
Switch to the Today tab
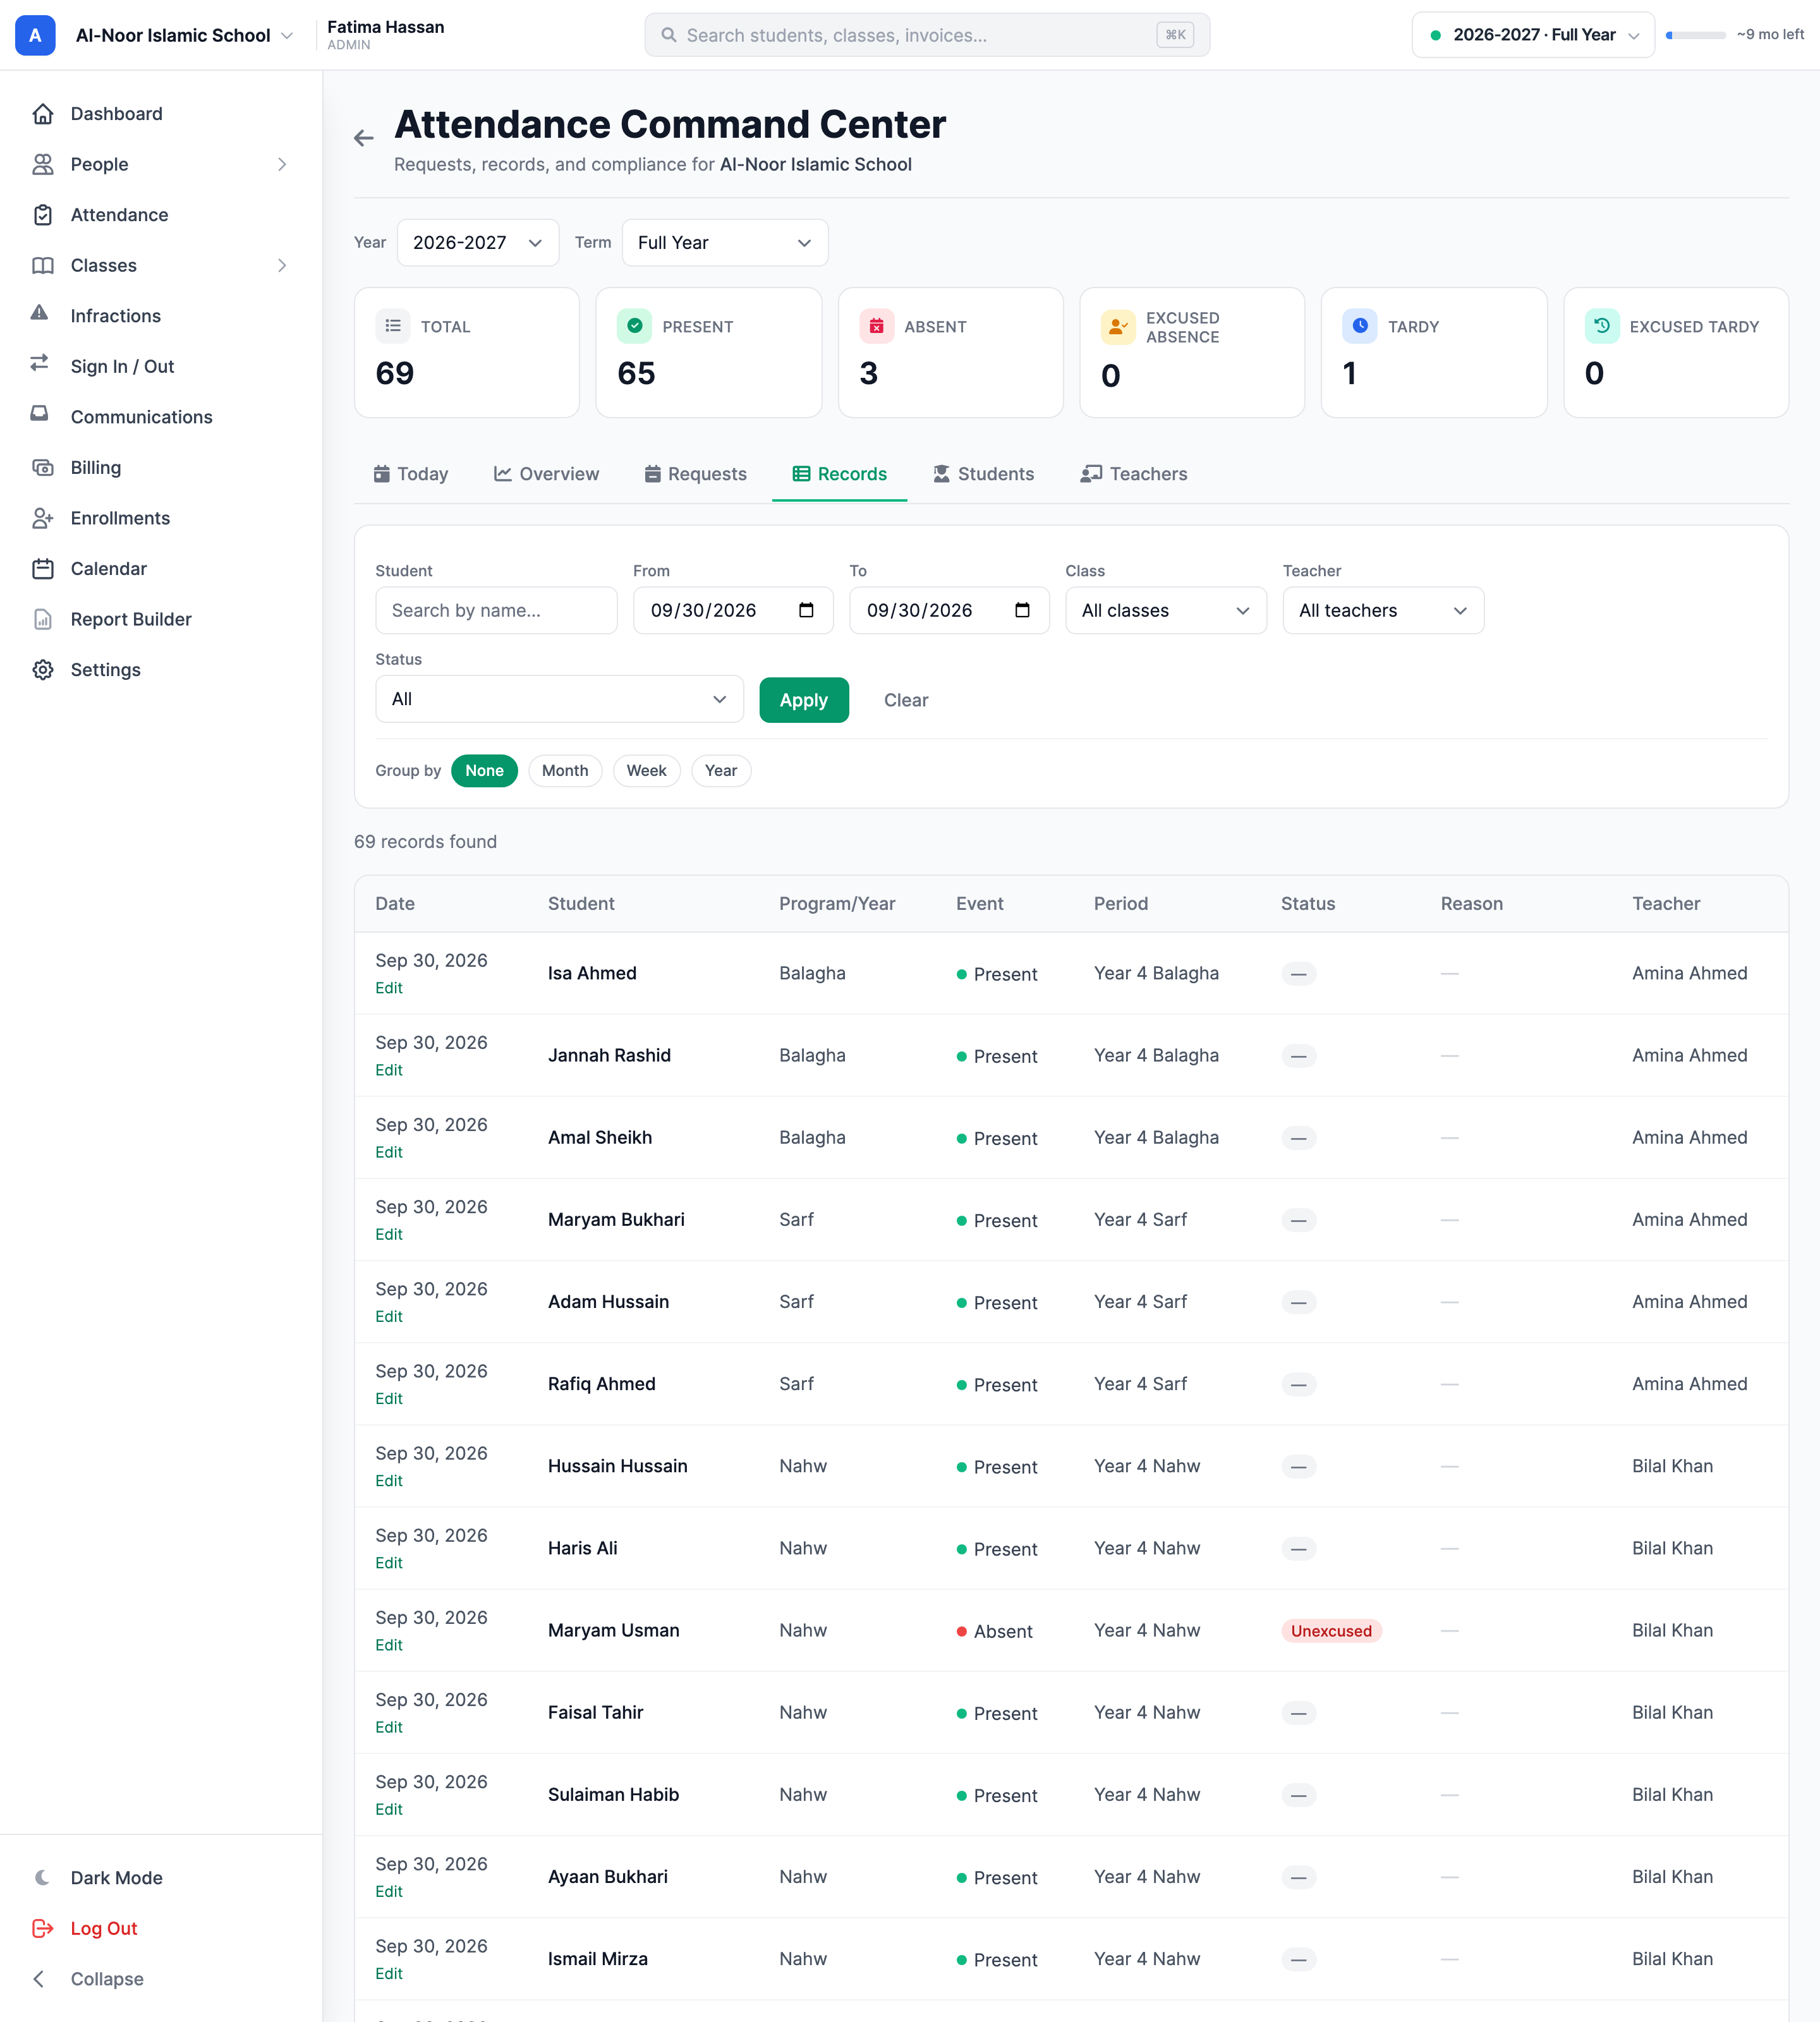(411, 474)
